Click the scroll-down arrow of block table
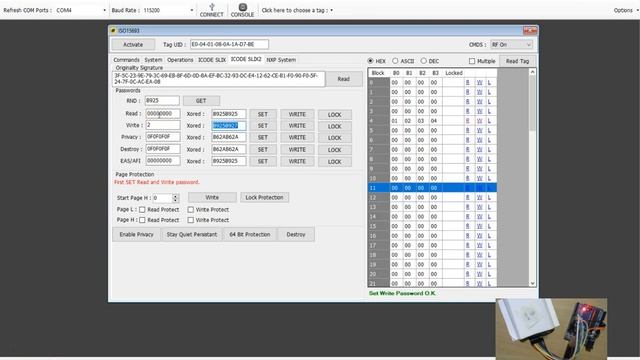 point(532,283)
